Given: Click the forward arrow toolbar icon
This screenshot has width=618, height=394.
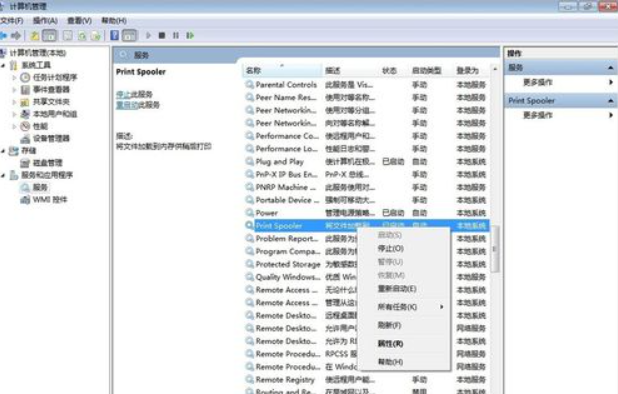Looking at the screenshot, I should (16, 36).
